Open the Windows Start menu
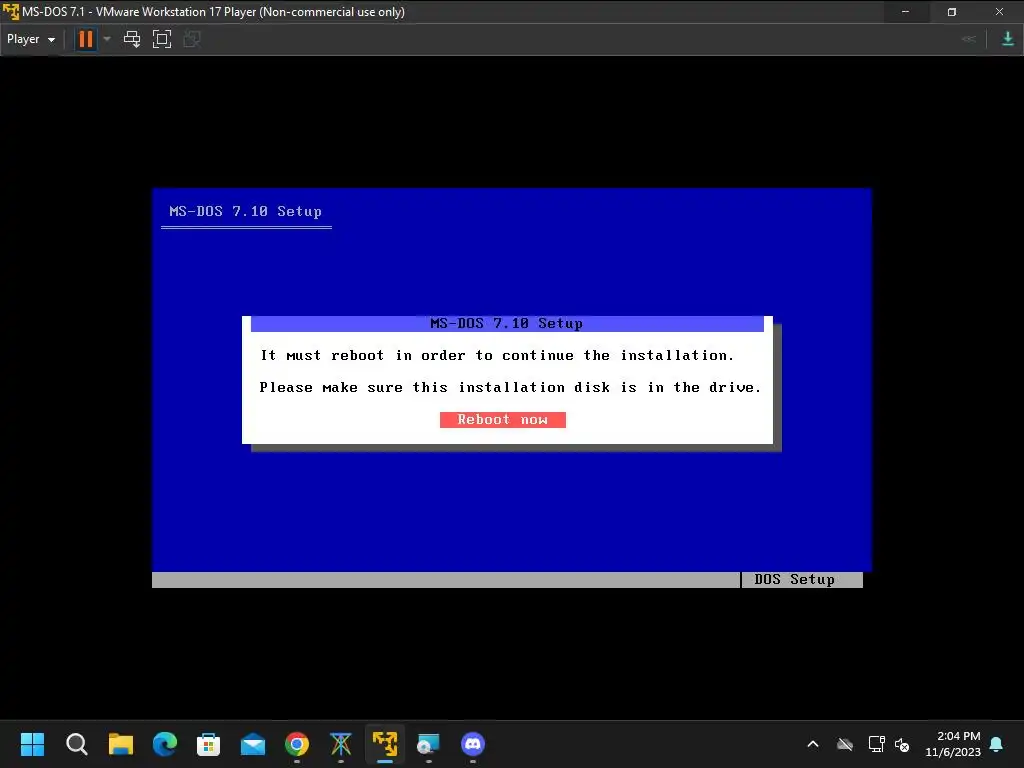 coord(32,744)
